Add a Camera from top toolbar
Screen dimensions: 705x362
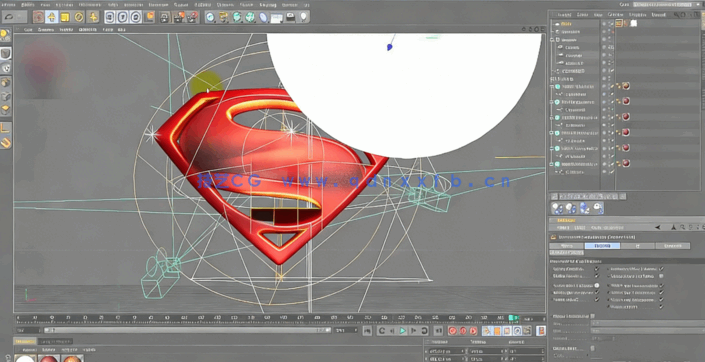[x=291, y=17]
